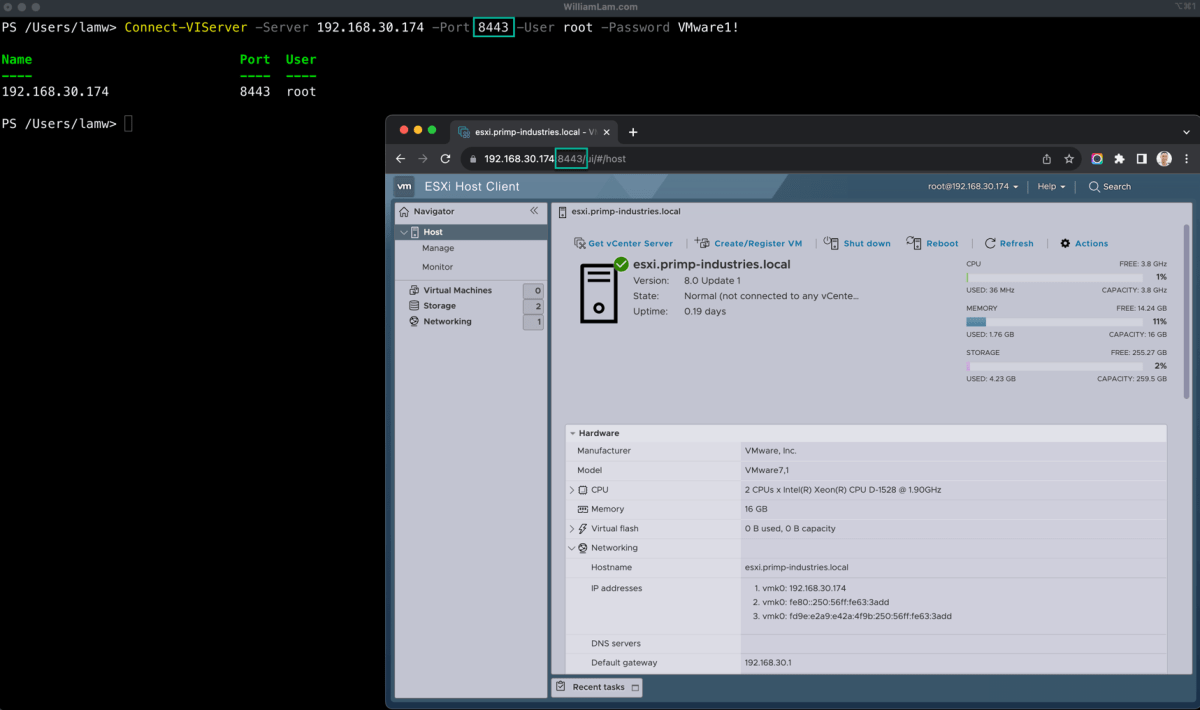Click the PowerShell prompt cursor in terminal

[129, 124]
